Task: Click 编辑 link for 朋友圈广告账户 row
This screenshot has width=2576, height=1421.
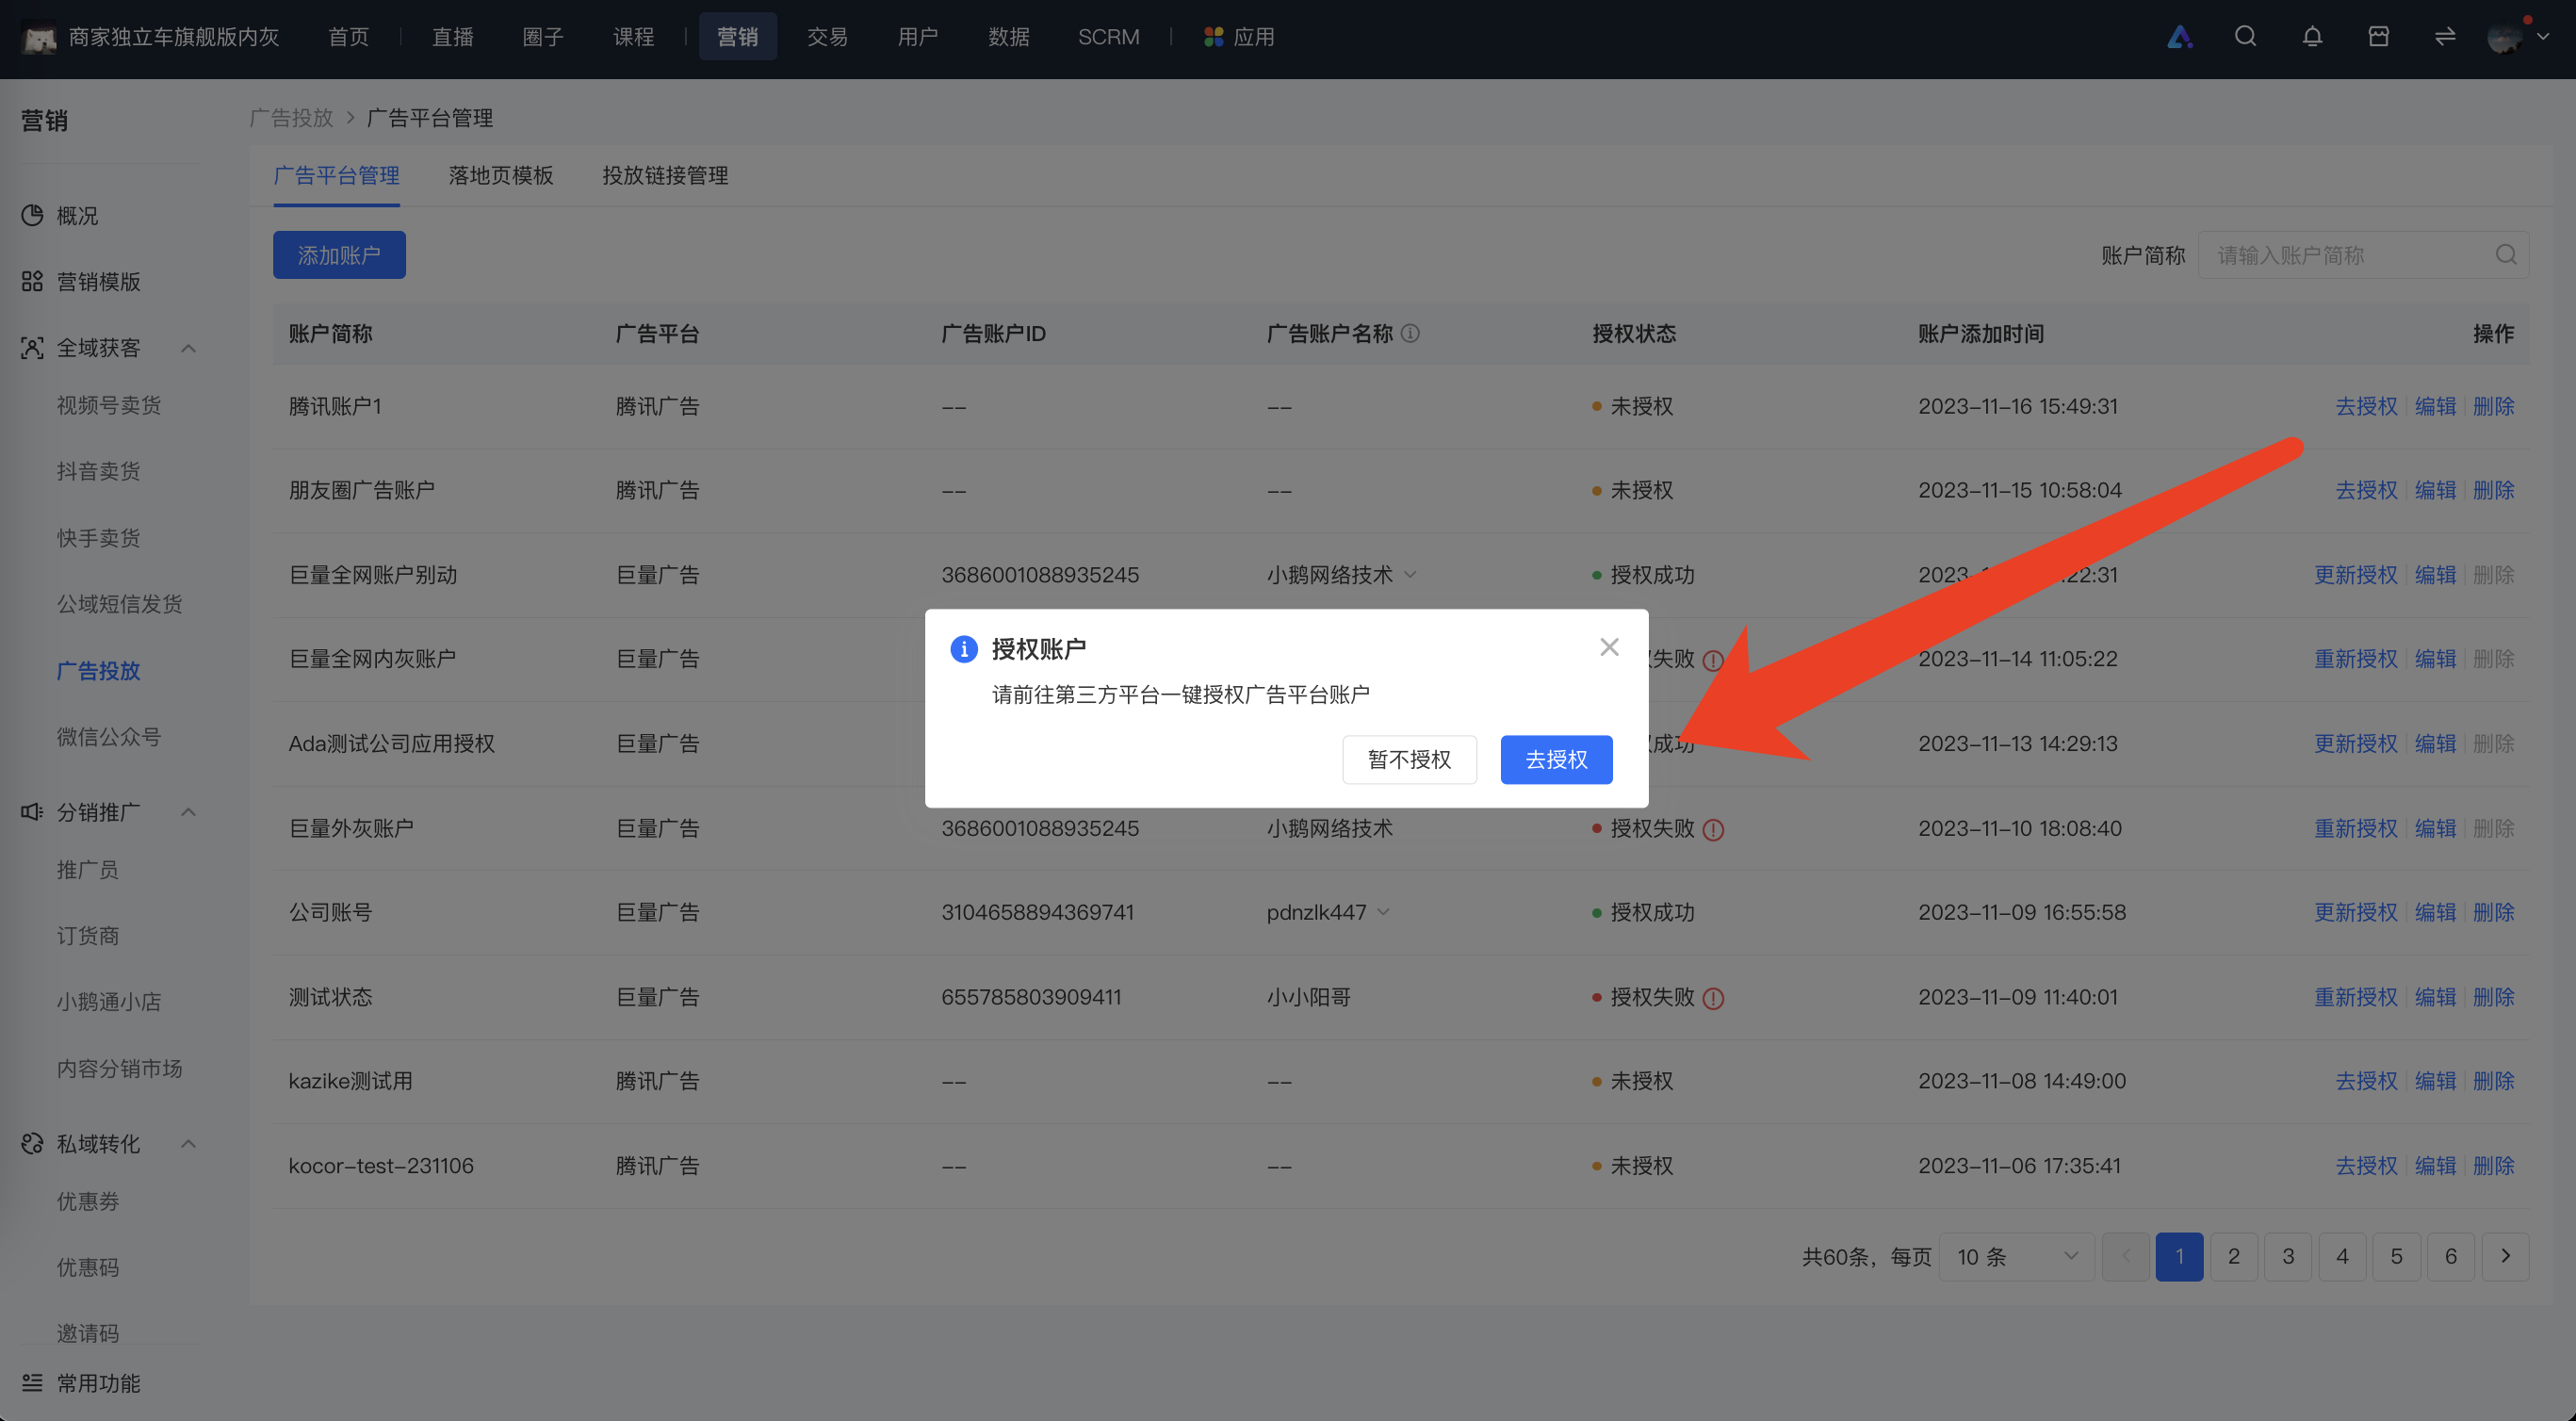Action: click(x=2435, y=490)
